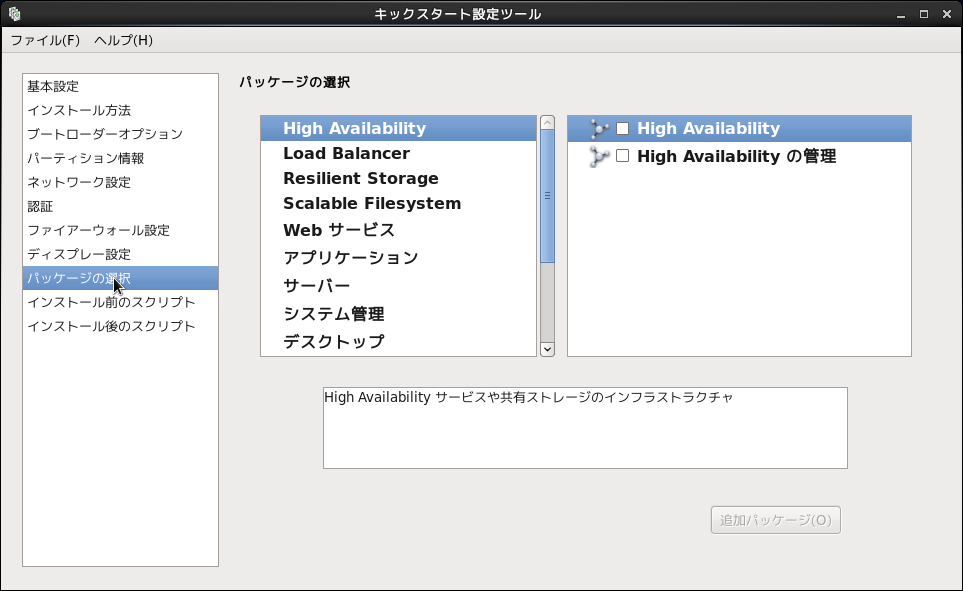Open the ヘルプ(H) menu
The width and height of the screenshot is (963, 591).
click(x=123, y=40)
